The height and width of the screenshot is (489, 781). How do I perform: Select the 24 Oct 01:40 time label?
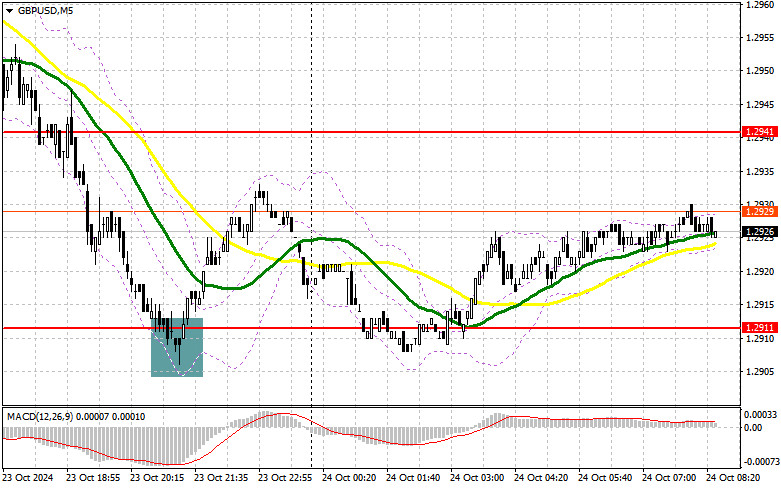click(x=413, y=478)
